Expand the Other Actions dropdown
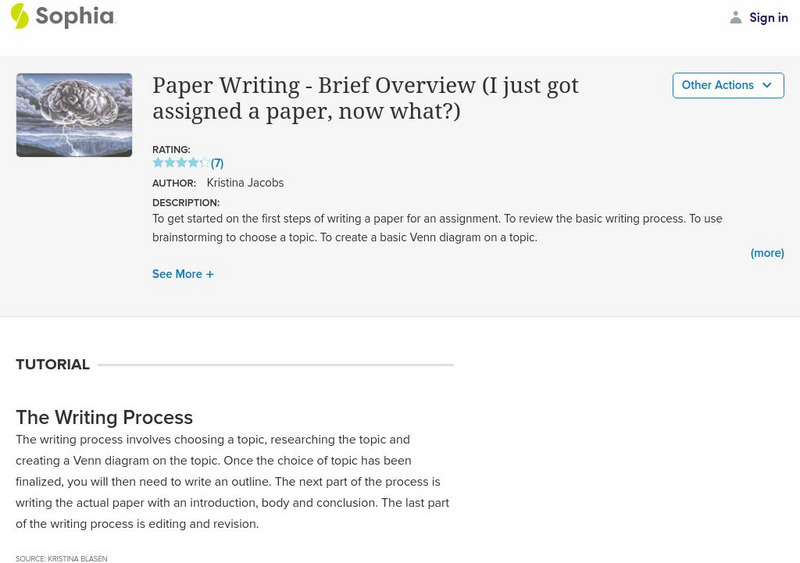 (727, 85)
